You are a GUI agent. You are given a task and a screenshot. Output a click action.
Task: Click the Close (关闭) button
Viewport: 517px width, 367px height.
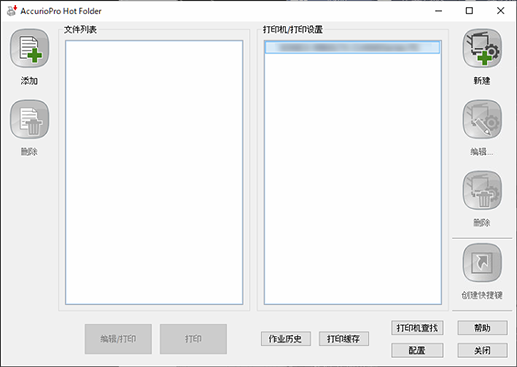point(482,350)
